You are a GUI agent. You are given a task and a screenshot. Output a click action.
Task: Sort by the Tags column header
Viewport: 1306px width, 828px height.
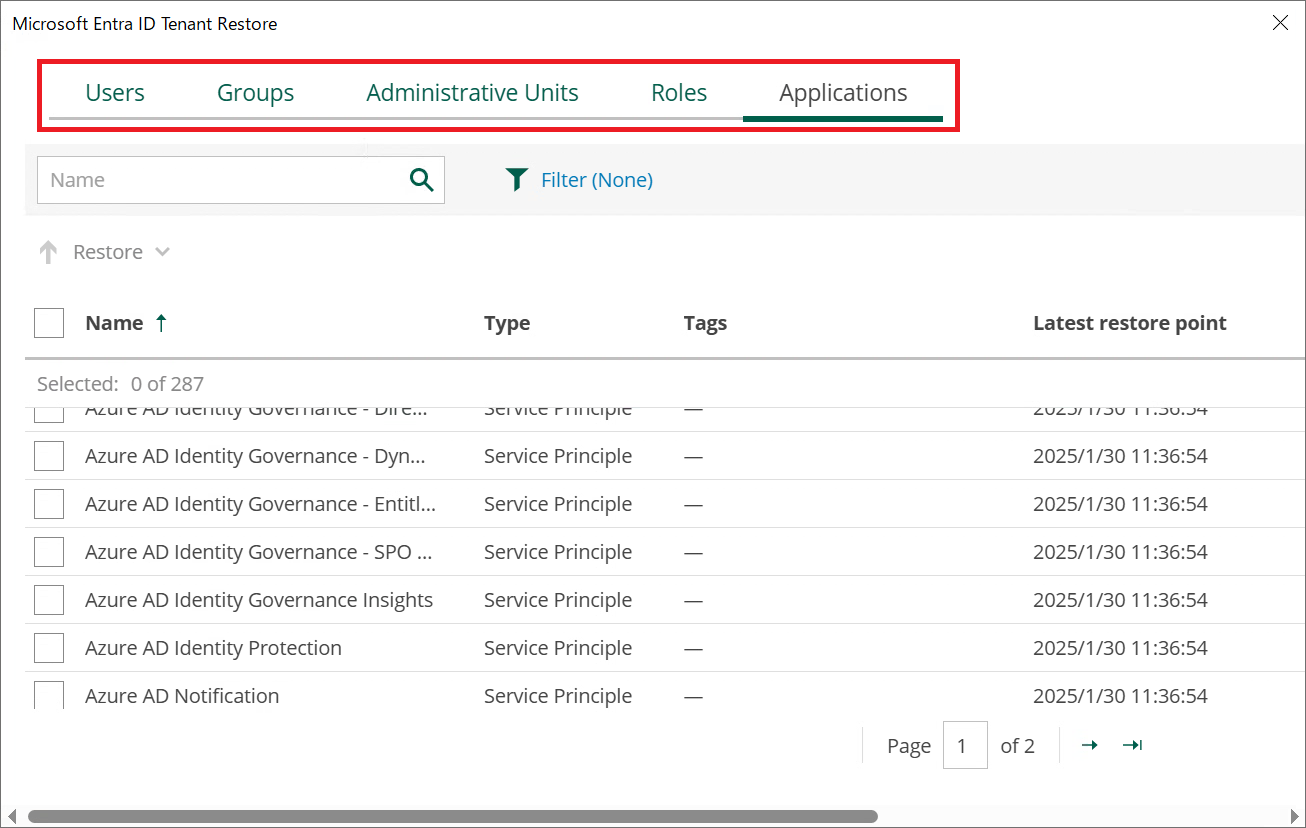pyautogui.click(x=705, y=323)
